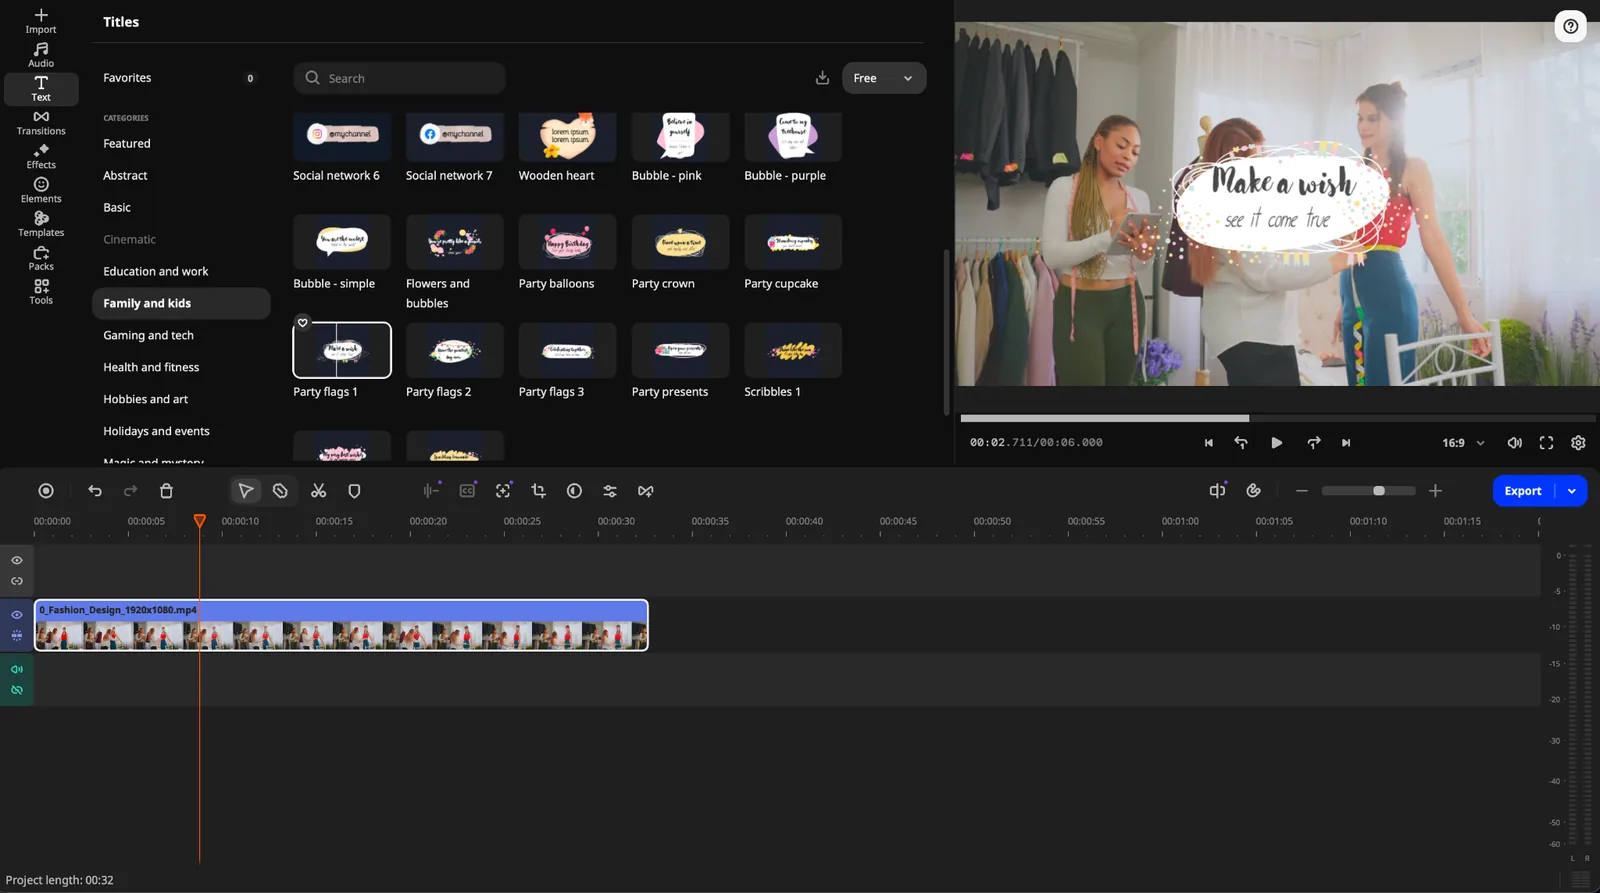Toggle the audio track link icon

click(x=17, y=690)
